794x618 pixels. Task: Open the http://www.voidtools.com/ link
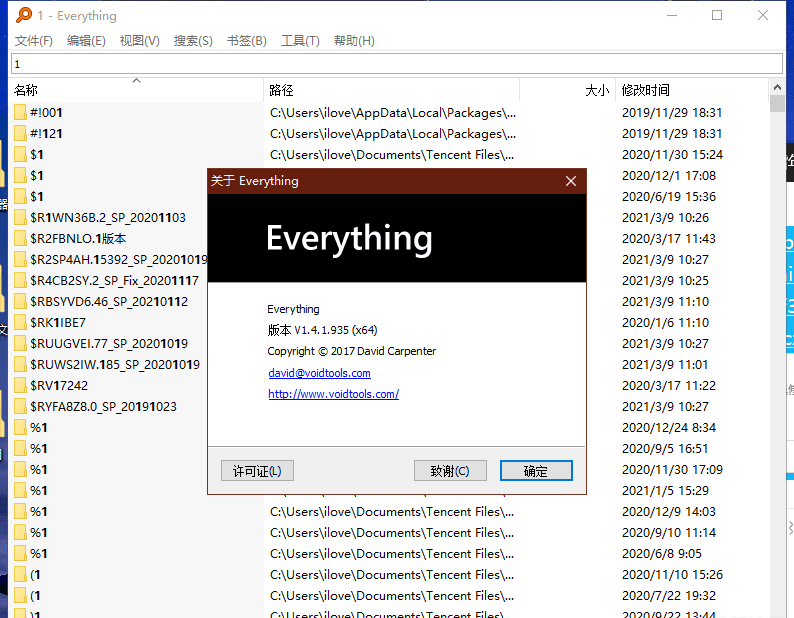pos(333,394)
